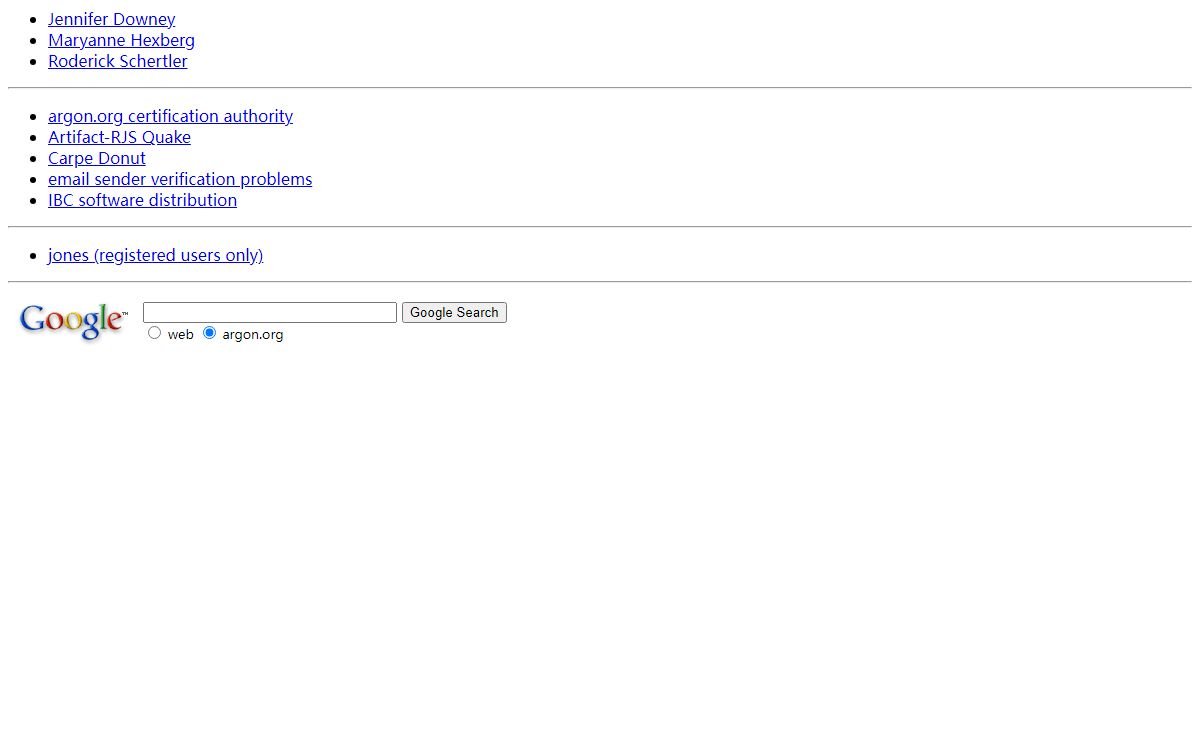Visit the Roderick Schertler page link
Viewport: 1200px width, 740px height.
point(117,61)
